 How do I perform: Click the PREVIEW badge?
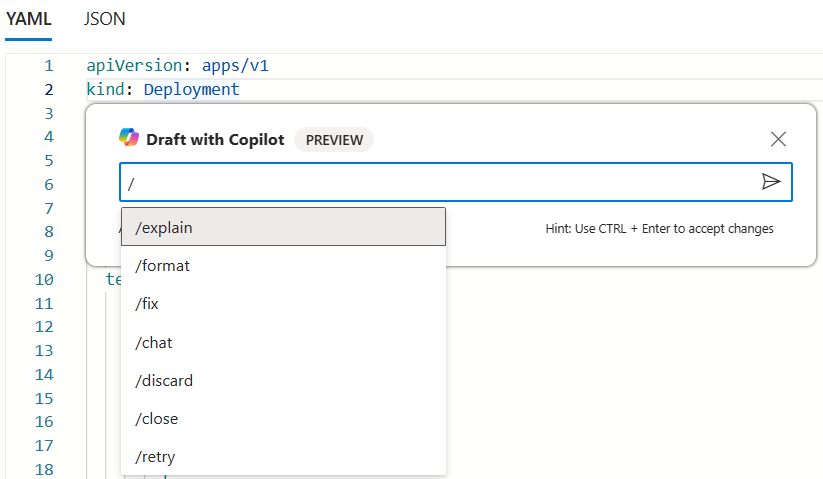coord(334,140)
